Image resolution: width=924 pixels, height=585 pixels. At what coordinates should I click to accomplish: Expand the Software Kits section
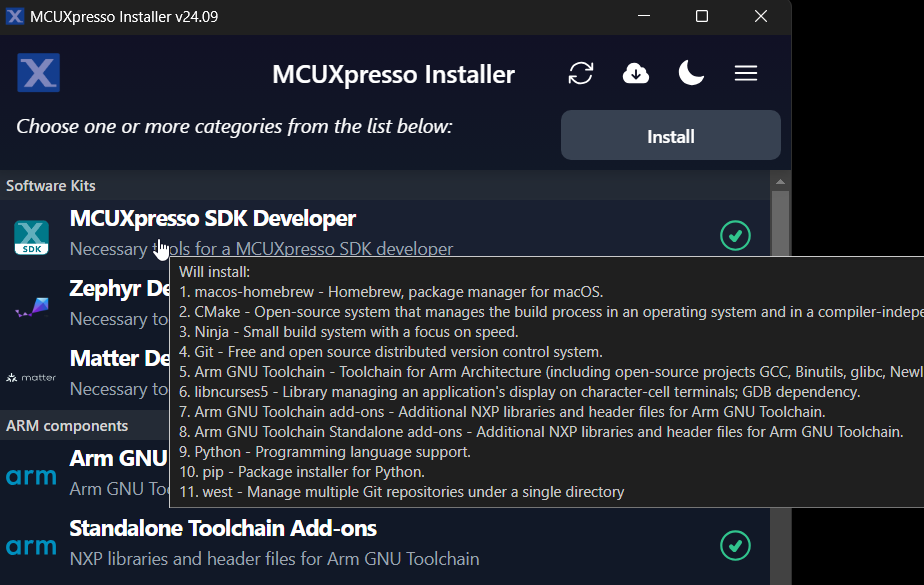(50, 185)
